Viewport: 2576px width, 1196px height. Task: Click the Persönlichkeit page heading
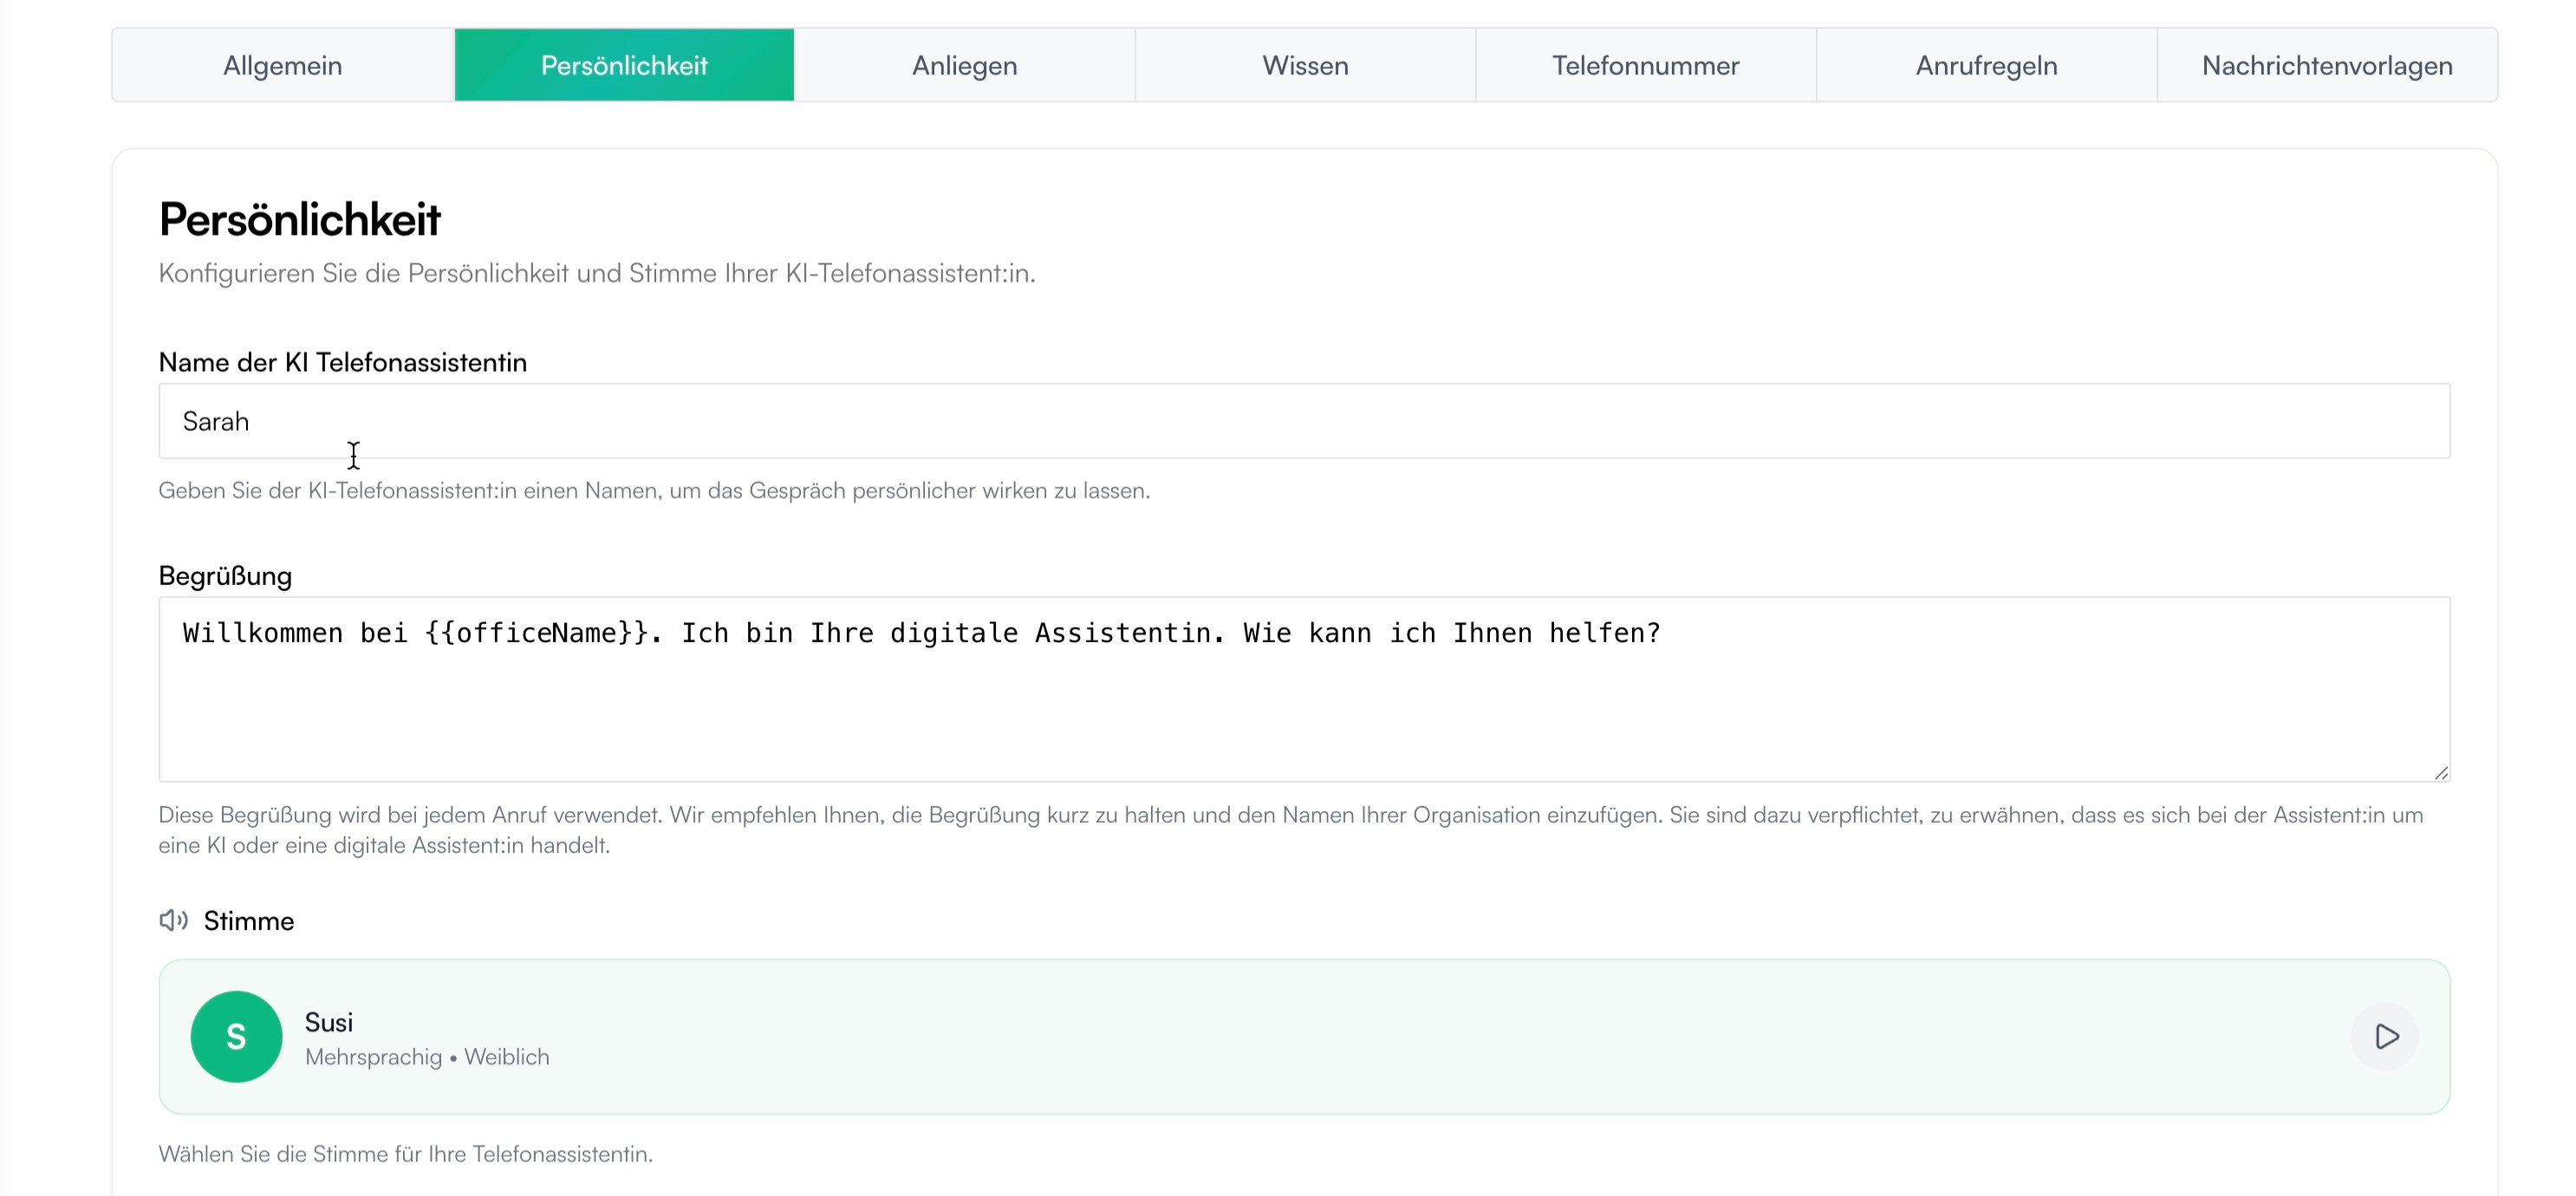[x=299, y=219]
